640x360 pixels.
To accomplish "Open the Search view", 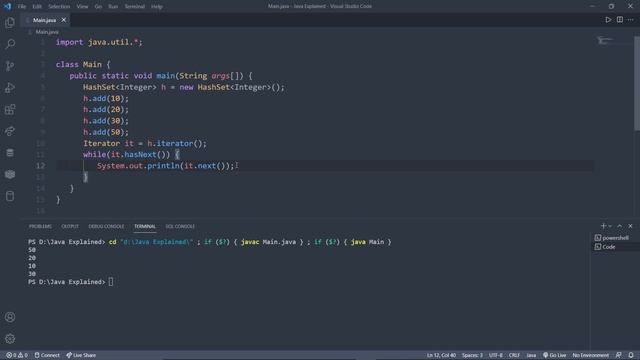I will (x=10, y=44).
